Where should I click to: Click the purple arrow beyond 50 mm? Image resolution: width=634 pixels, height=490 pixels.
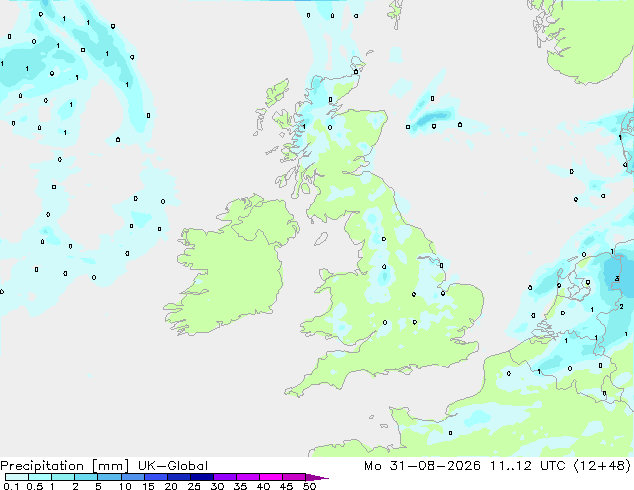pos(317,477)
